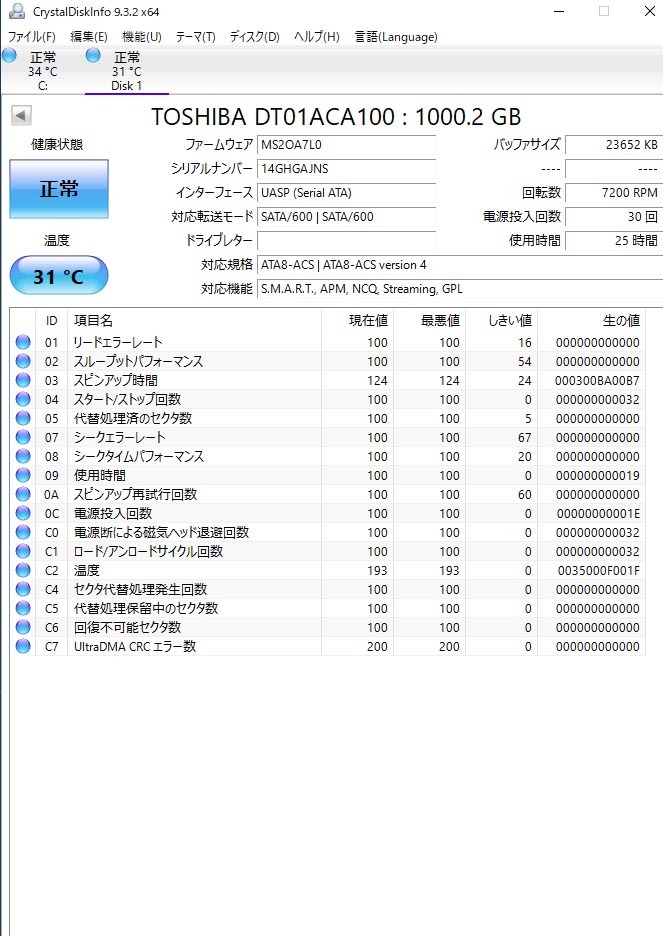
Task: Go to previous disk with left arrow
Action: click(21, 116)
